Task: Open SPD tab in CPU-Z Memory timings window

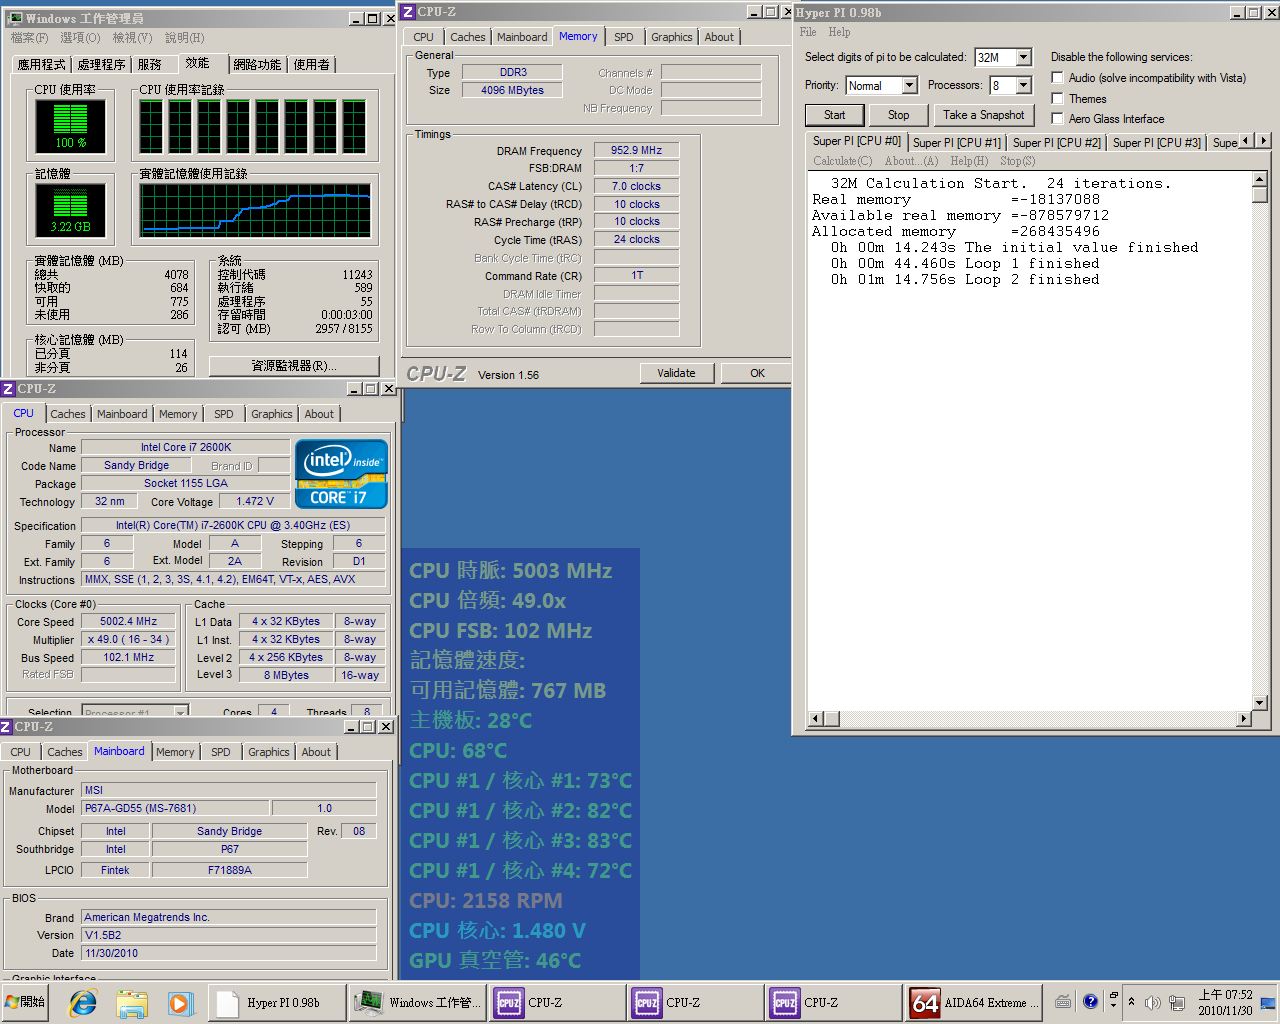Action: coord(624,37)
